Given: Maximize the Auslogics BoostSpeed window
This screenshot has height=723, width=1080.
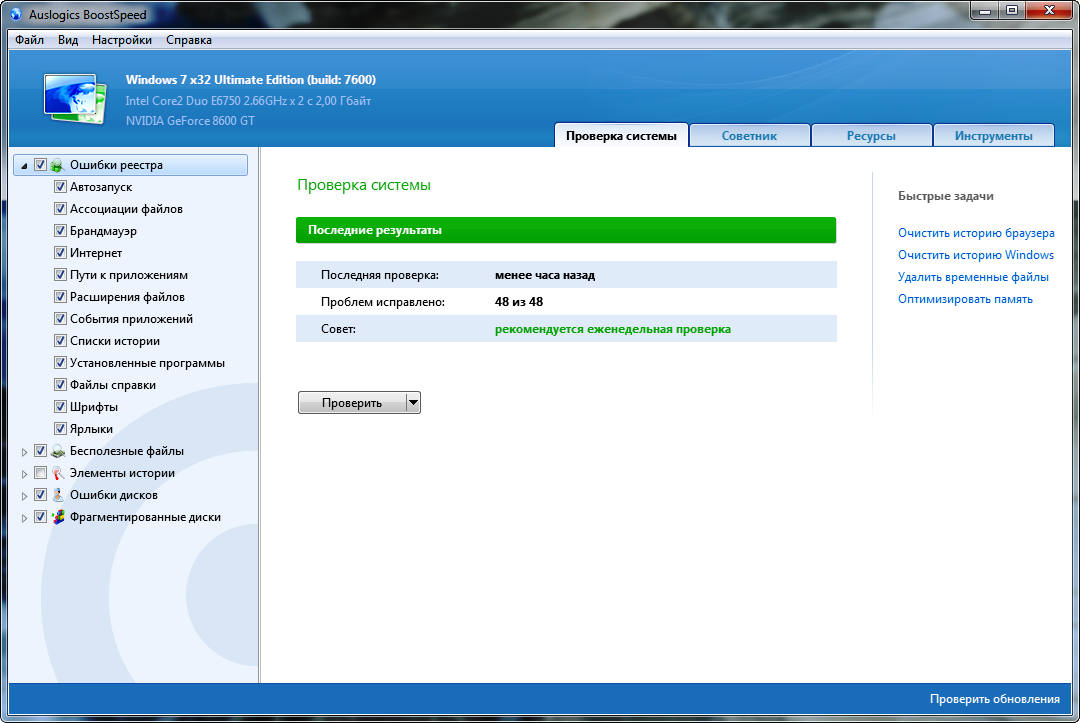Looking at the screenshot, I should click(1011, 10).
